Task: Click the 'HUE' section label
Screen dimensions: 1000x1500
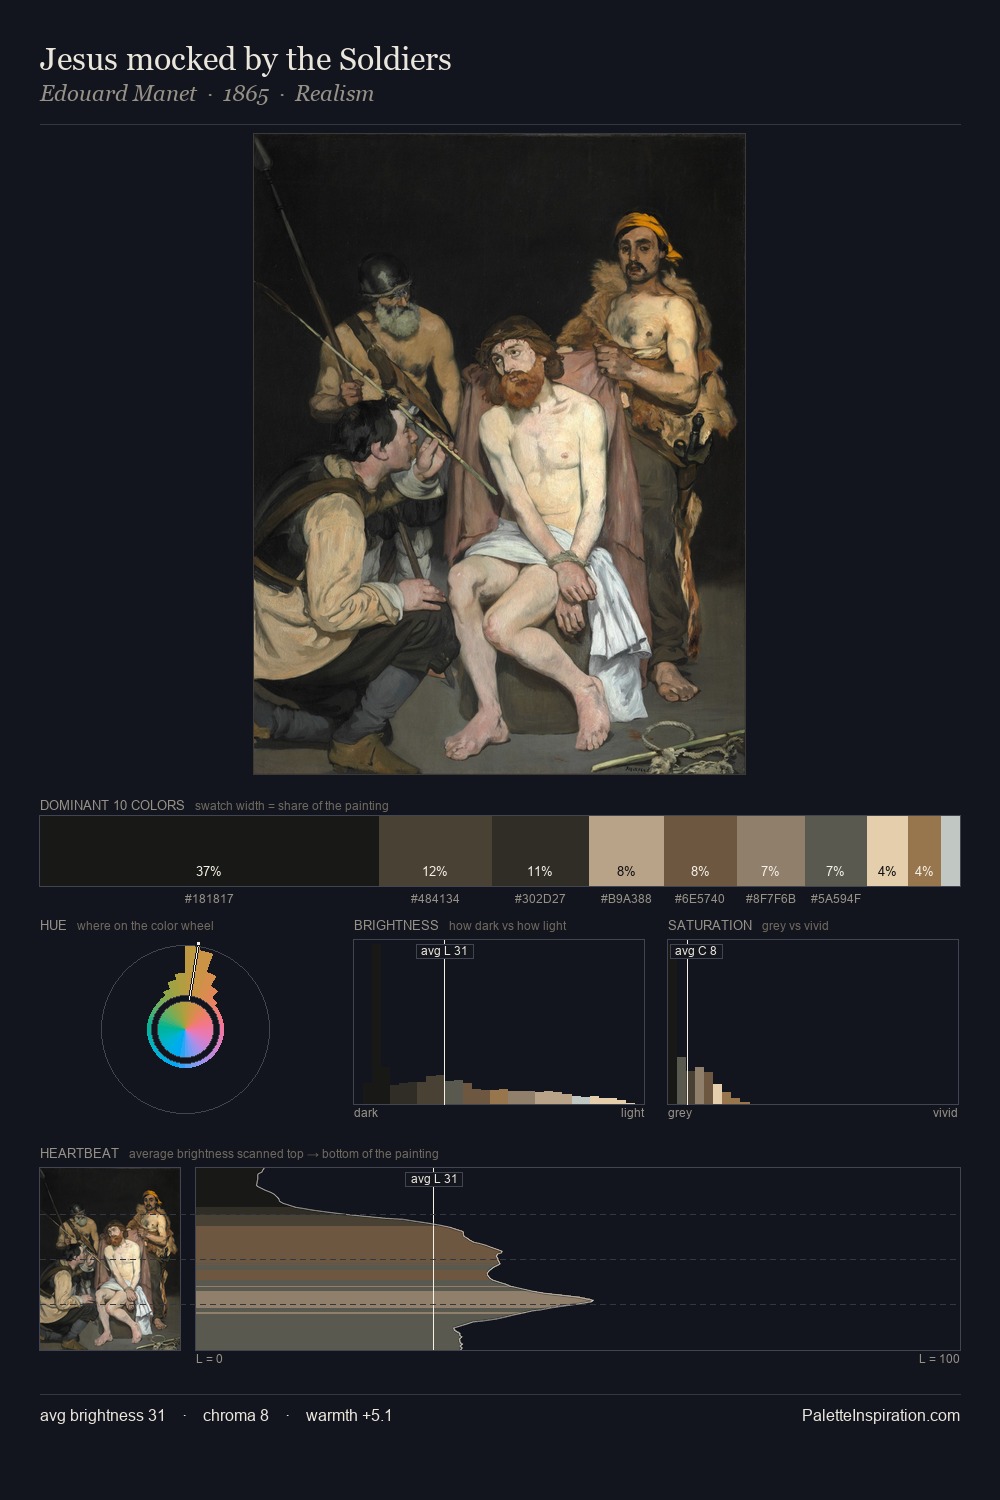Action: pos(53,925)
